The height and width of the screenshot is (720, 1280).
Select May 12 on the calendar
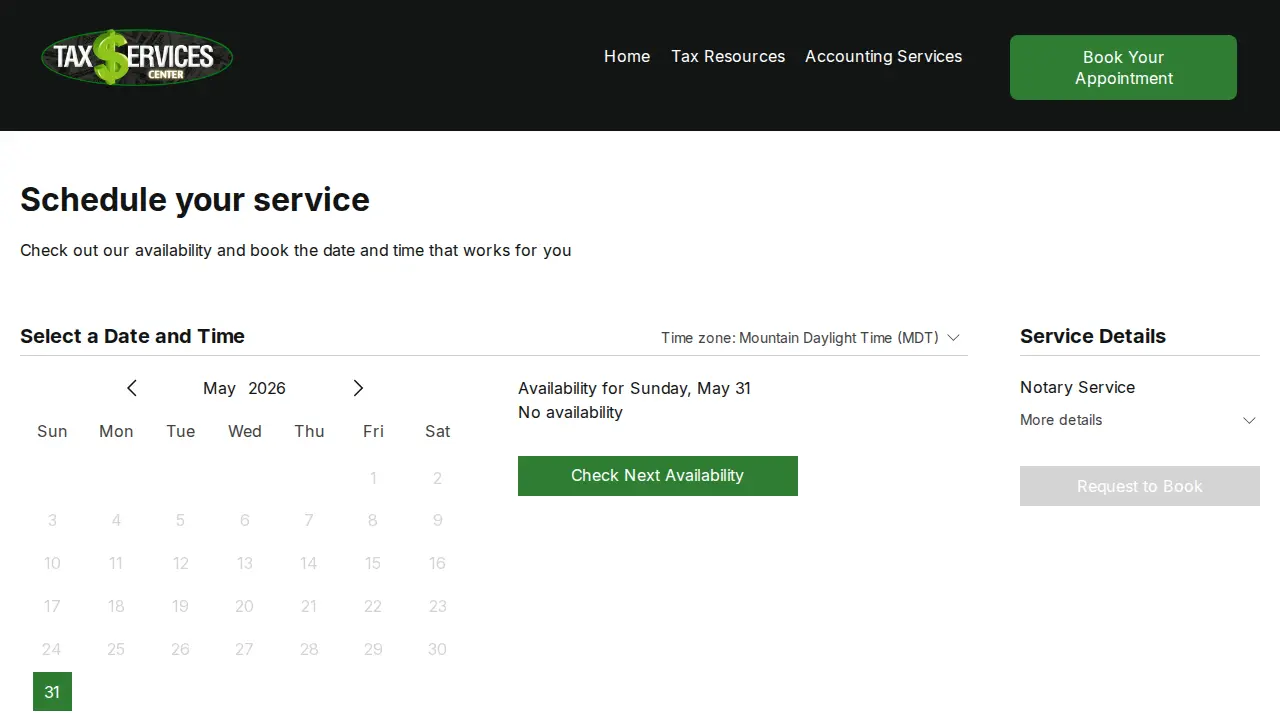tap(180, 563)
